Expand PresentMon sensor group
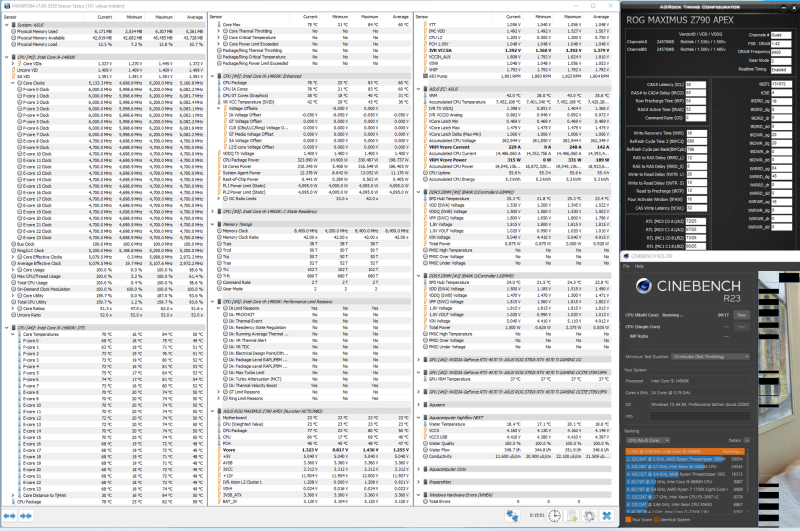 click(419, 482)
